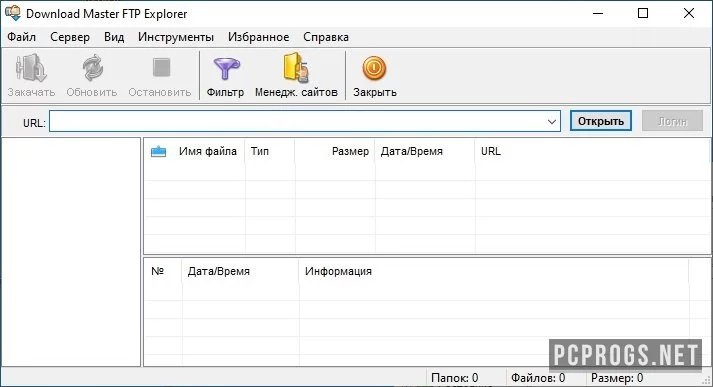Expand the URL history dropdown arrow

[552, 121]
